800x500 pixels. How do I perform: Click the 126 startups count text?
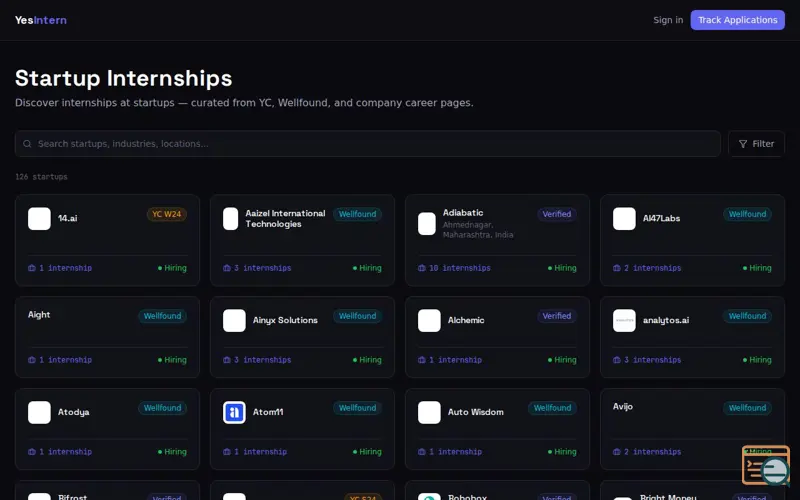tap(41, 177)
